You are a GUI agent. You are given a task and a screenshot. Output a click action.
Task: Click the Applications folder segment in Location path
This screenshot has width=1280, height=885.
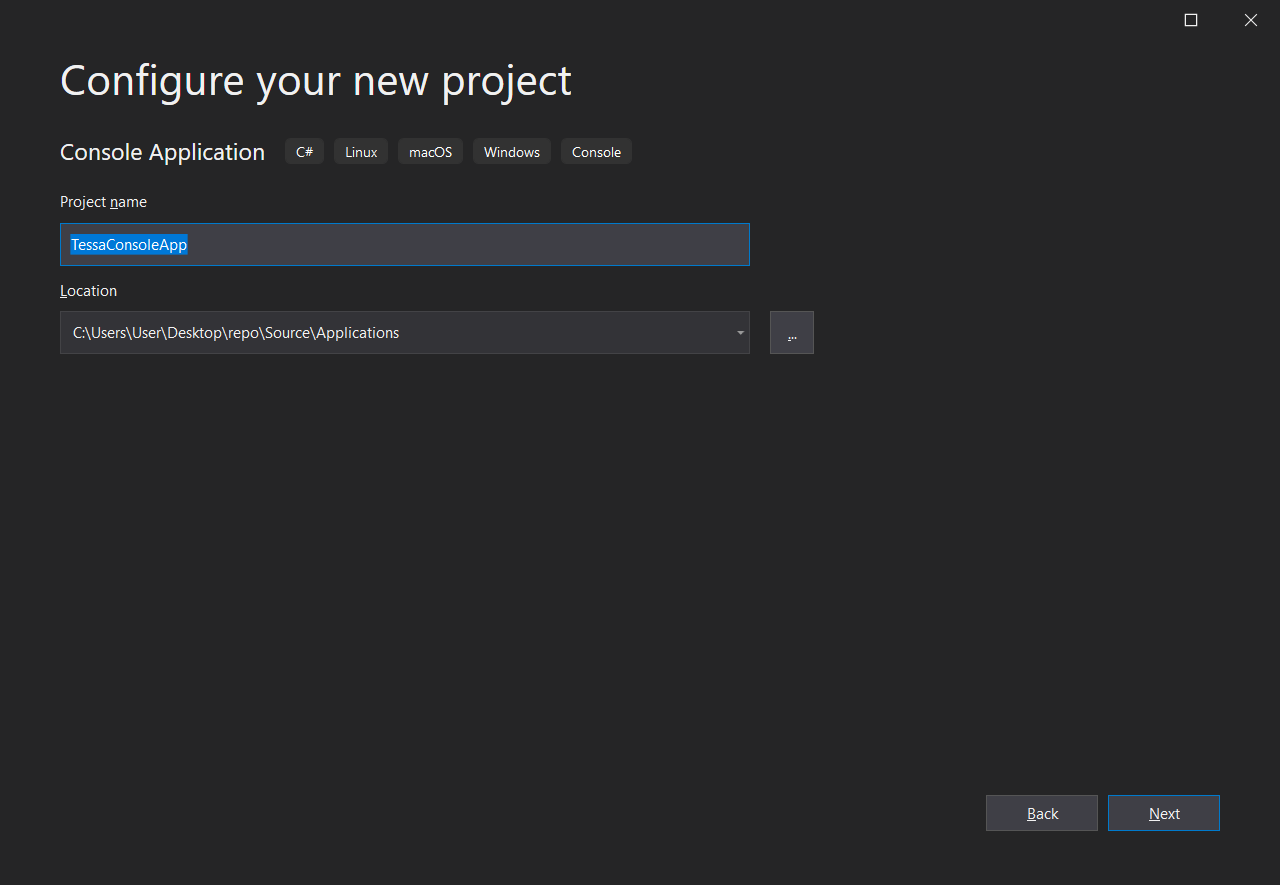[x=357, y=333]
